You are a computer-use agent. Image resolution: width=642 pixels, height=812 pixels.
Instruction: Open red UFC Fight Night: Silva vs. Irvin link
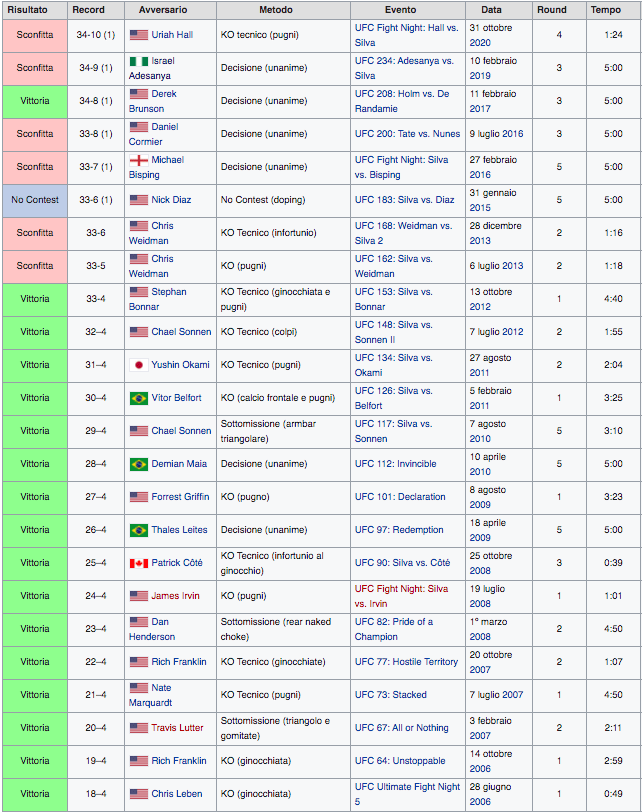pyautogui.click(x=401, y=596)
